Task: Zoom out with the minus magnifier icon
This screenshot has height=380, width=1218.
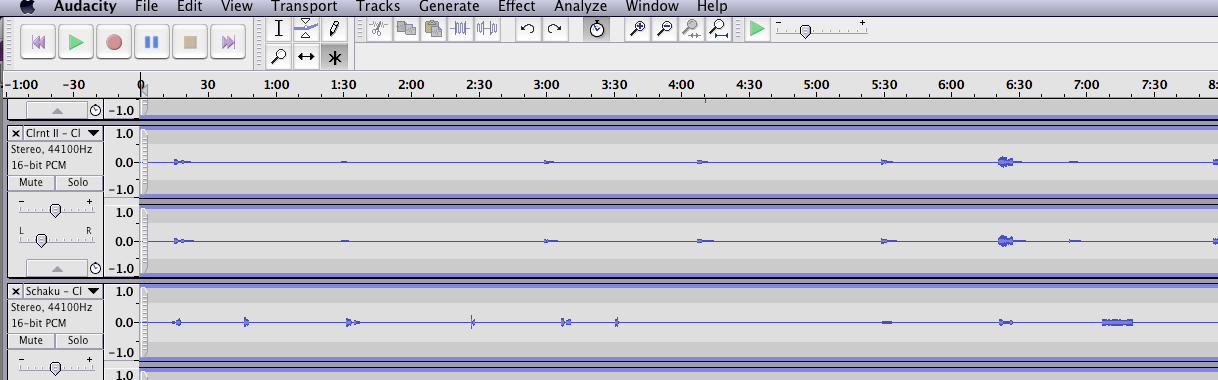Action: (x=664, y=29)
